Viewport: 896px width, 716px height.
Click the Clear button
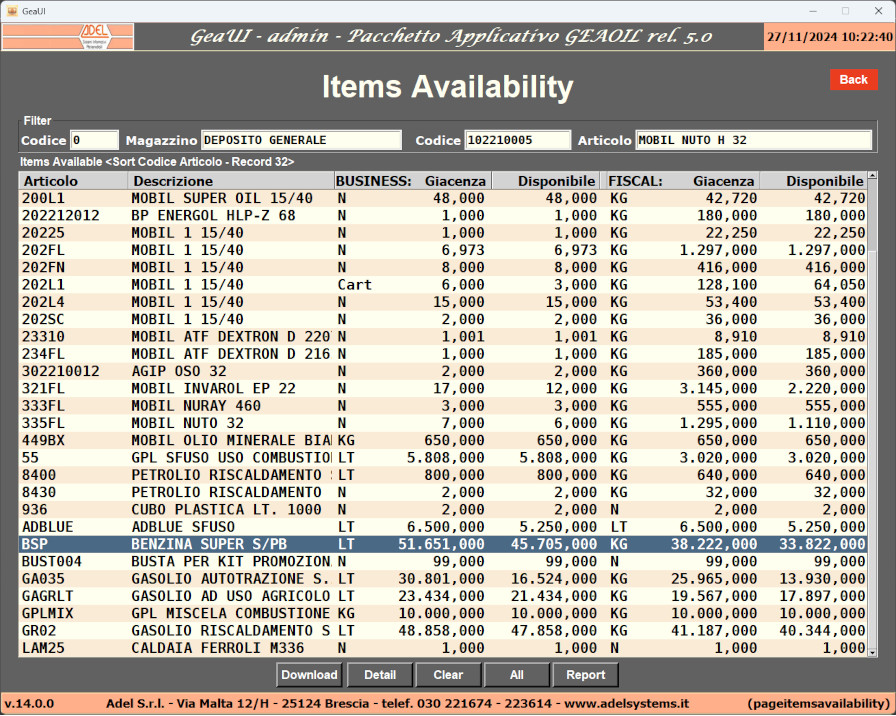(448, 675)
